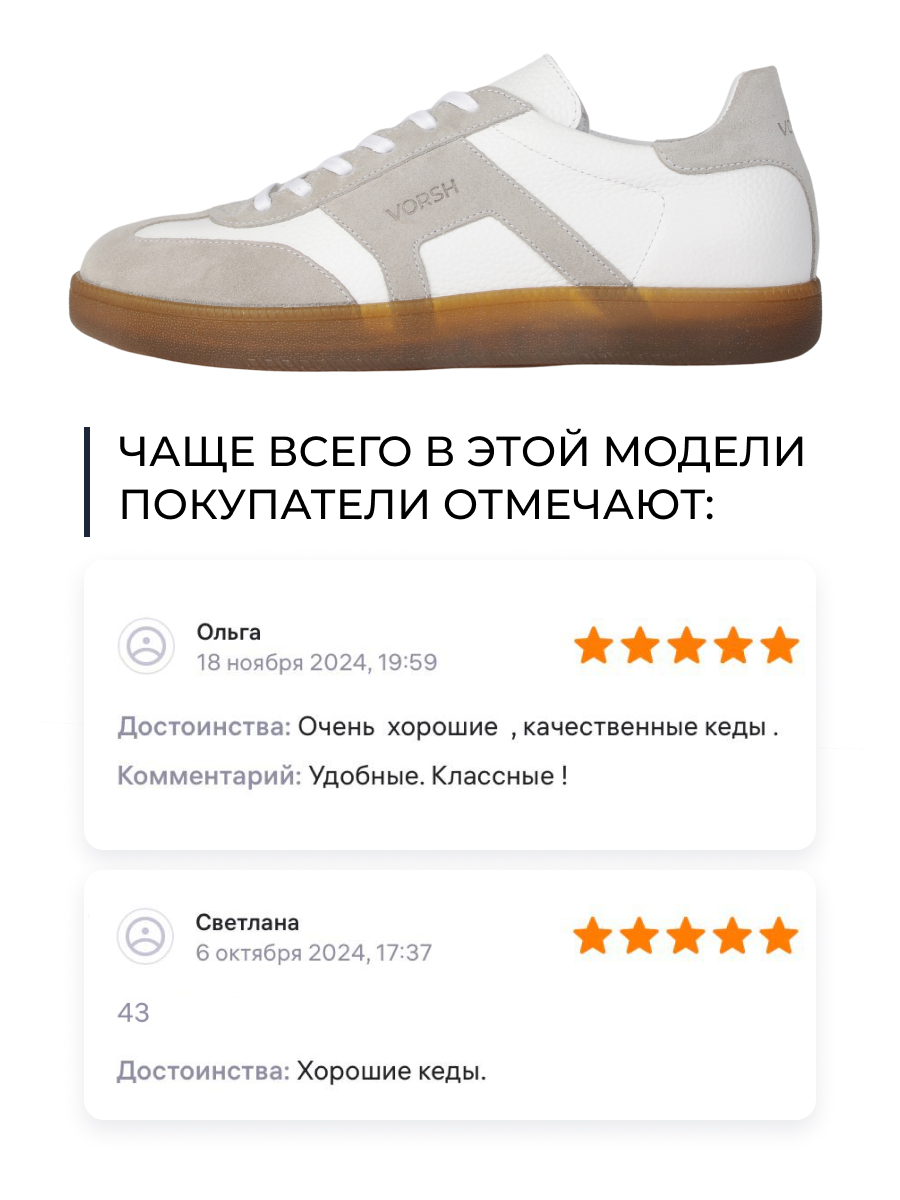Open reviewer name Ольга
Screen dimensions: 900x1200
point(229,632)
